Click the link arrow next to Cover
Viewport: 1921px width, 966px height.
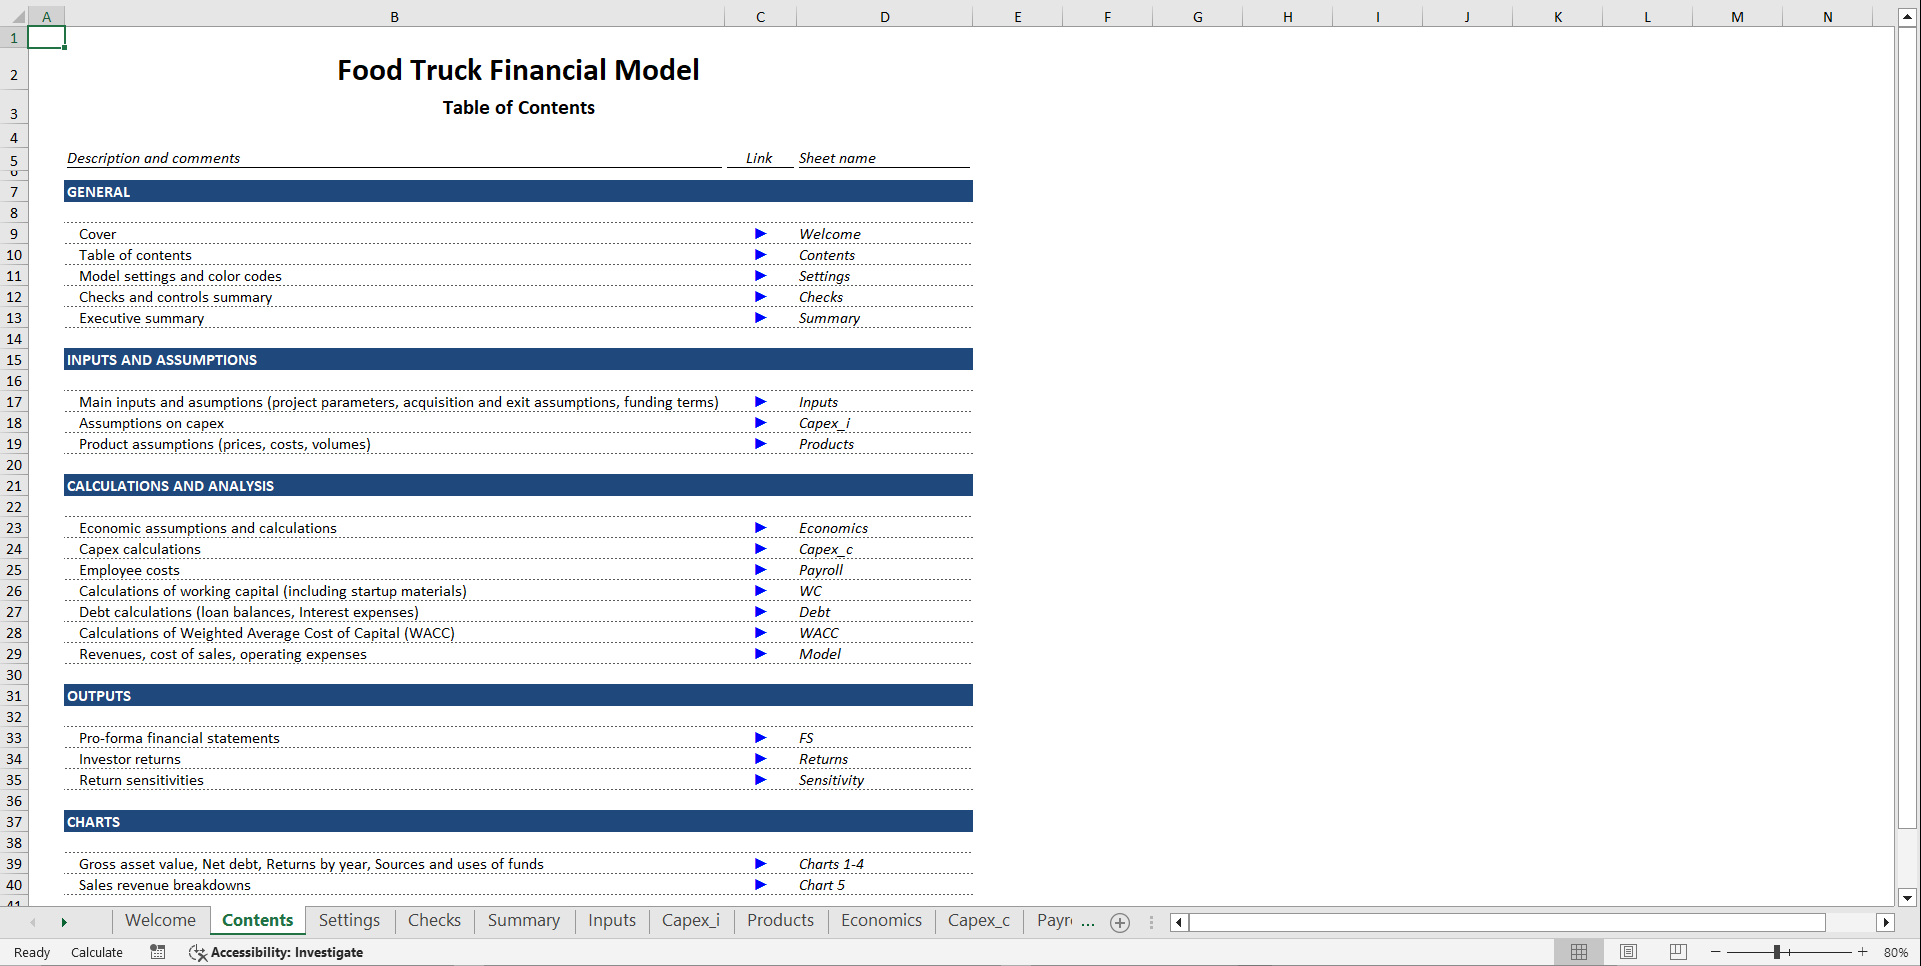pos(760,234)
